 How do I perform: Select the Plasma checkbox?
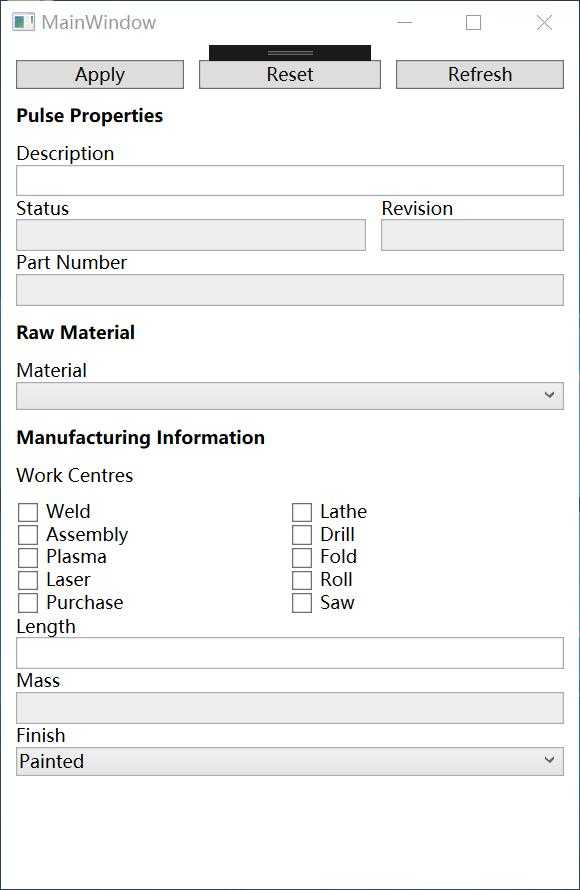pos(28,557)
